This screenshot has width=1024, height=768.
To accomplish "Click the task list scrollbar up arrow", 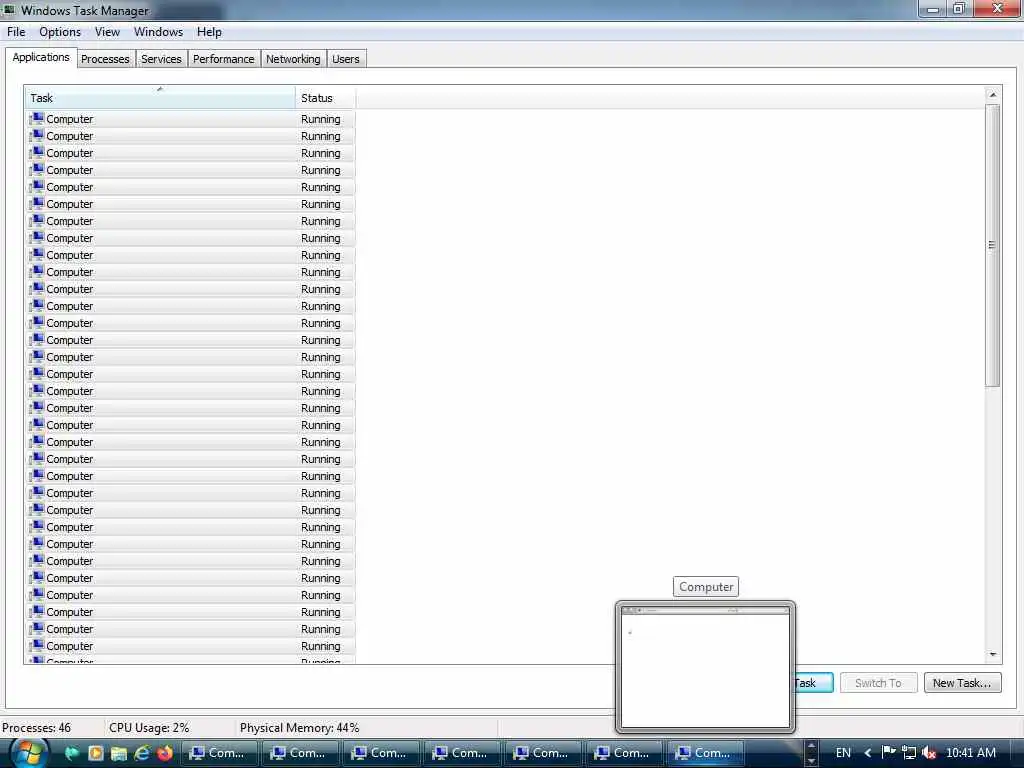I will tap(993, 95).
